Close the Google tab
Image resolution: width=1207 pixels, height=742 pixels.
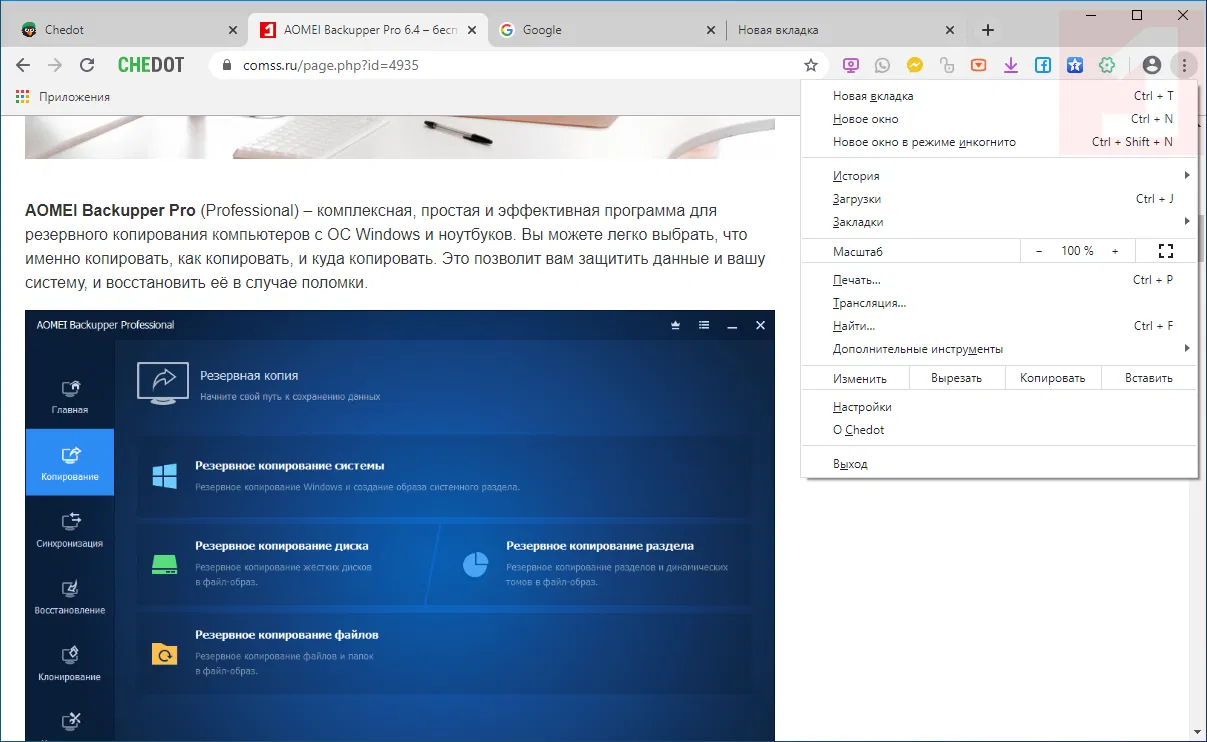pos(711,30)
